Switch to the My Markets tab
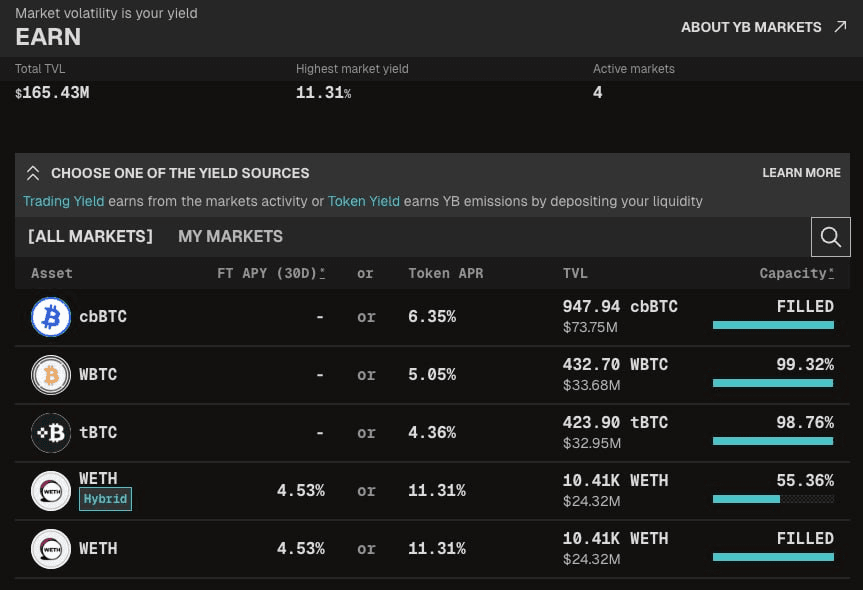Image resolution: width=863 pixels, height=590 pixels. click(x=230, y=237)
